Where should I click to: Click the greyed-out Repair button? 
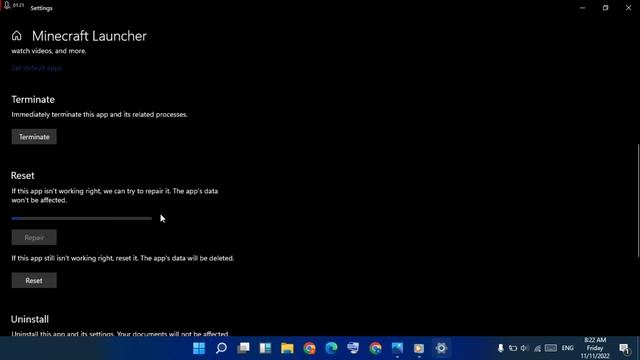click(34, 238)
